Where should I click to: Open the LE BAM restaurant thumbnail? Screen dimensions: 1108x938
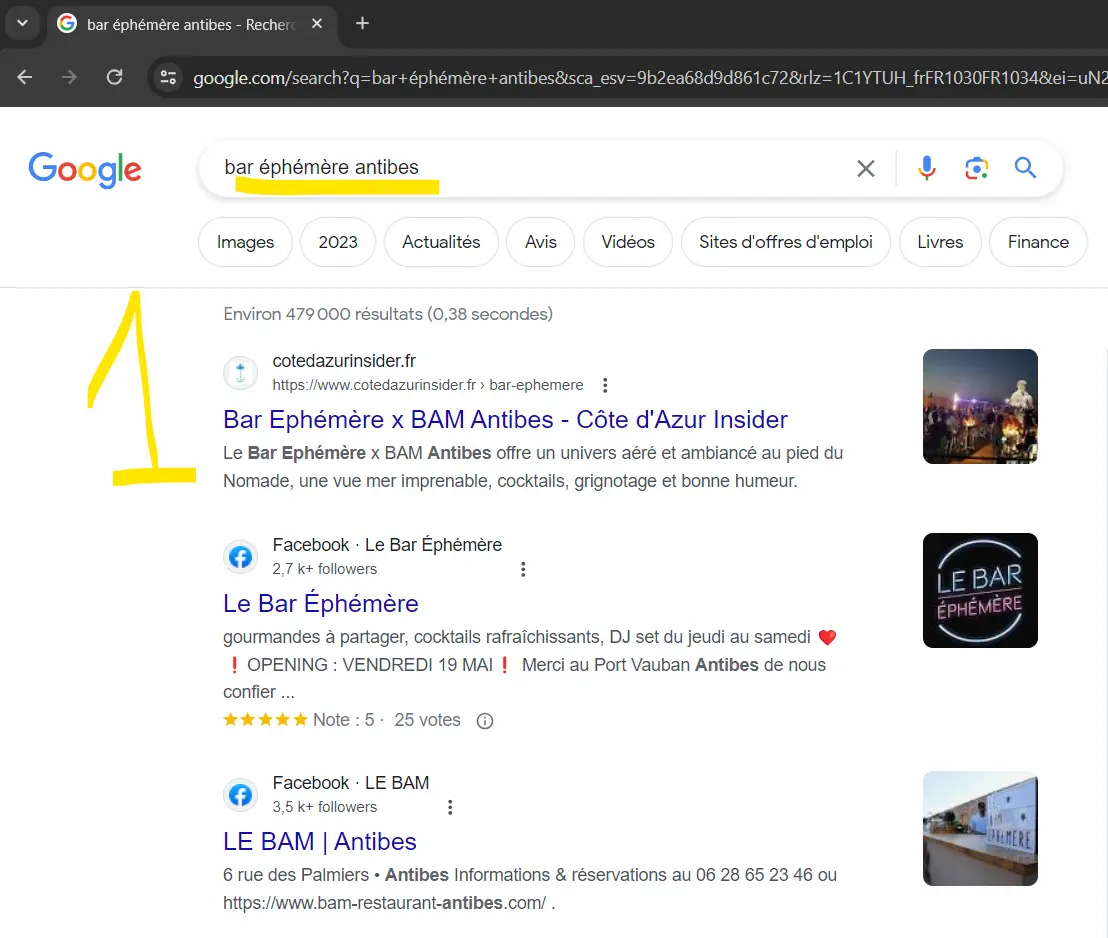tap(980, 828)
